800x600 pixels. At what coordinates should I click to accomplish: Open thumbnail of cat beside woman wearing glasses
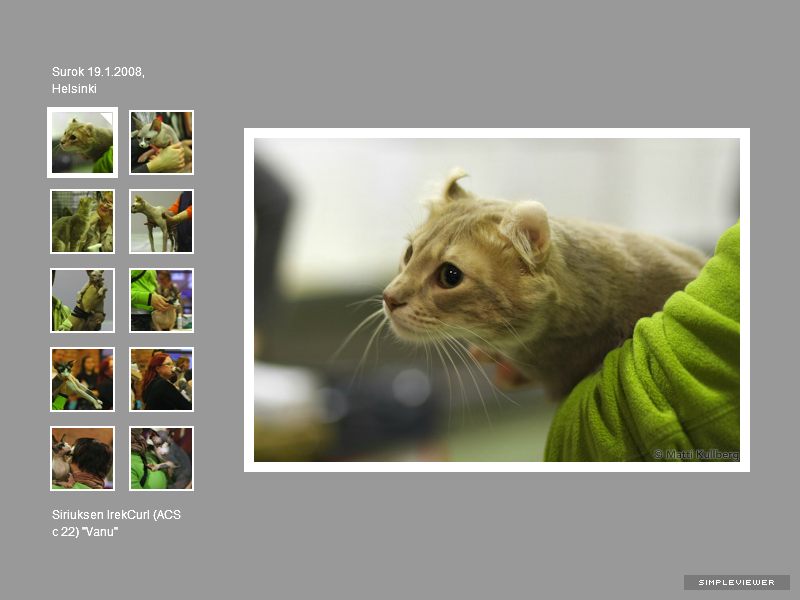82,221
